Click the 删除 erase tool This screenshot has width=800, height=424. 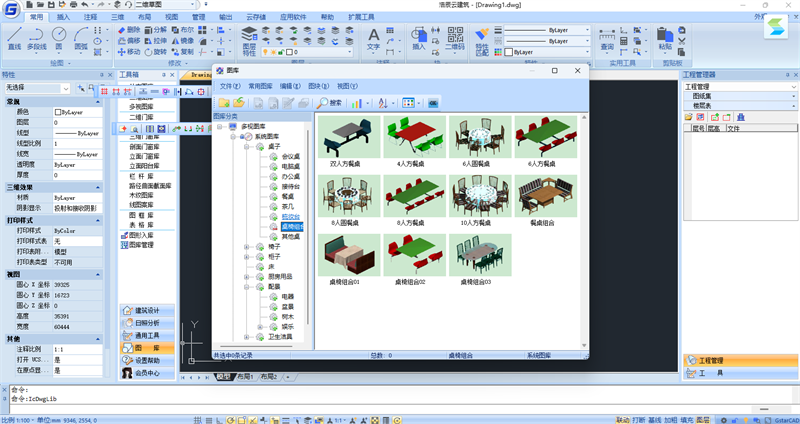129,30
